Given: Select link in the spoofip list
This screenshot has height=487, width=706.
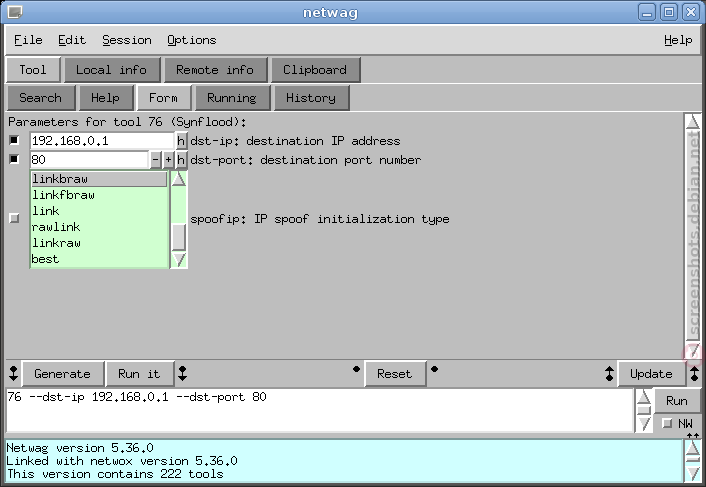Looking at the screenshot, I should pos(99,211).
